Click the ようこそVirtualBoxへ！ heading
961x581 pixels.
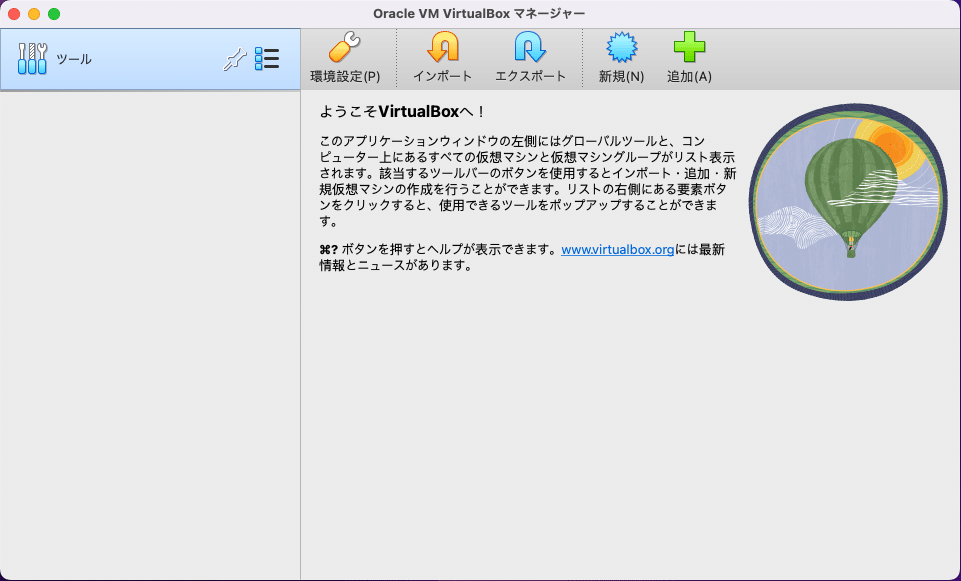click(x=402, y=112)
